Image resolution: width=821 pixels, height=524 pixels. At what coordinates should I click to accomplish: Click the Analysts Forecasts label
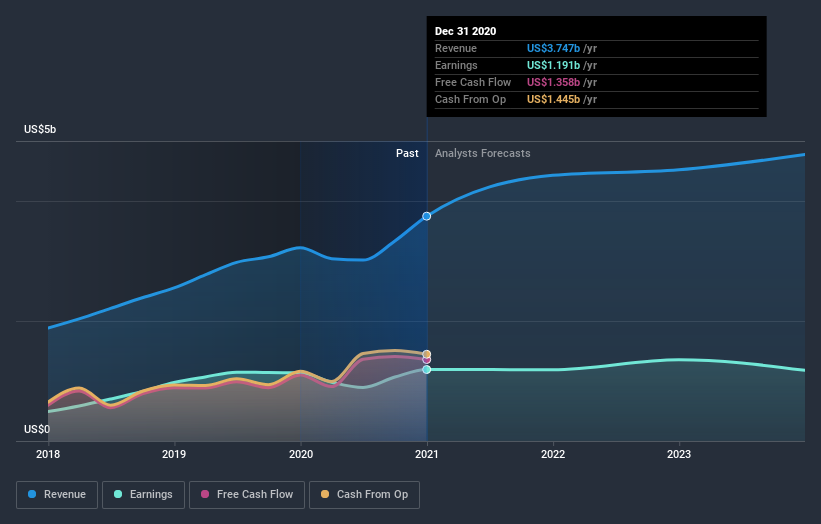coord(483,153)
